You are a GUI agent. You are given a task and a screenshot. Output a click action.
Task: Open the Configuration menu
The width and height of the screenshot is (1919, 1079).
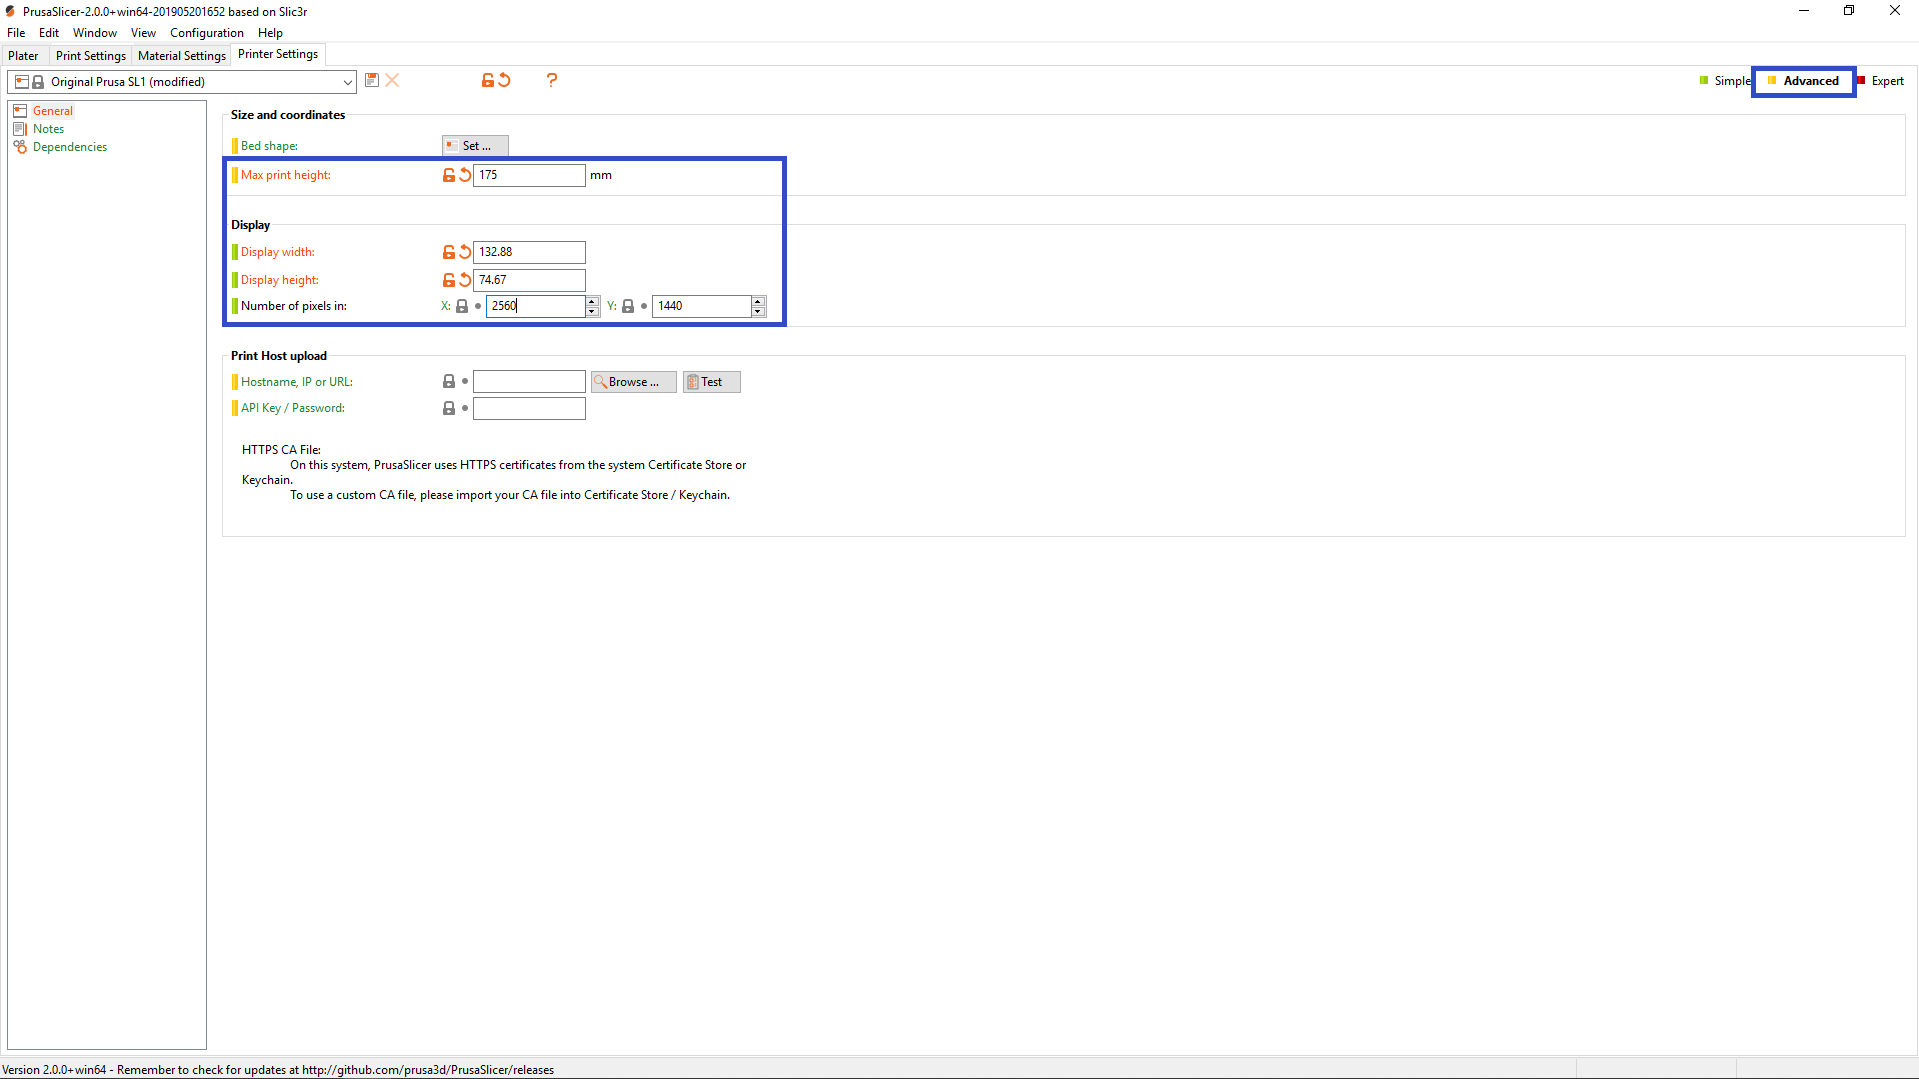(x=207, y=33)
